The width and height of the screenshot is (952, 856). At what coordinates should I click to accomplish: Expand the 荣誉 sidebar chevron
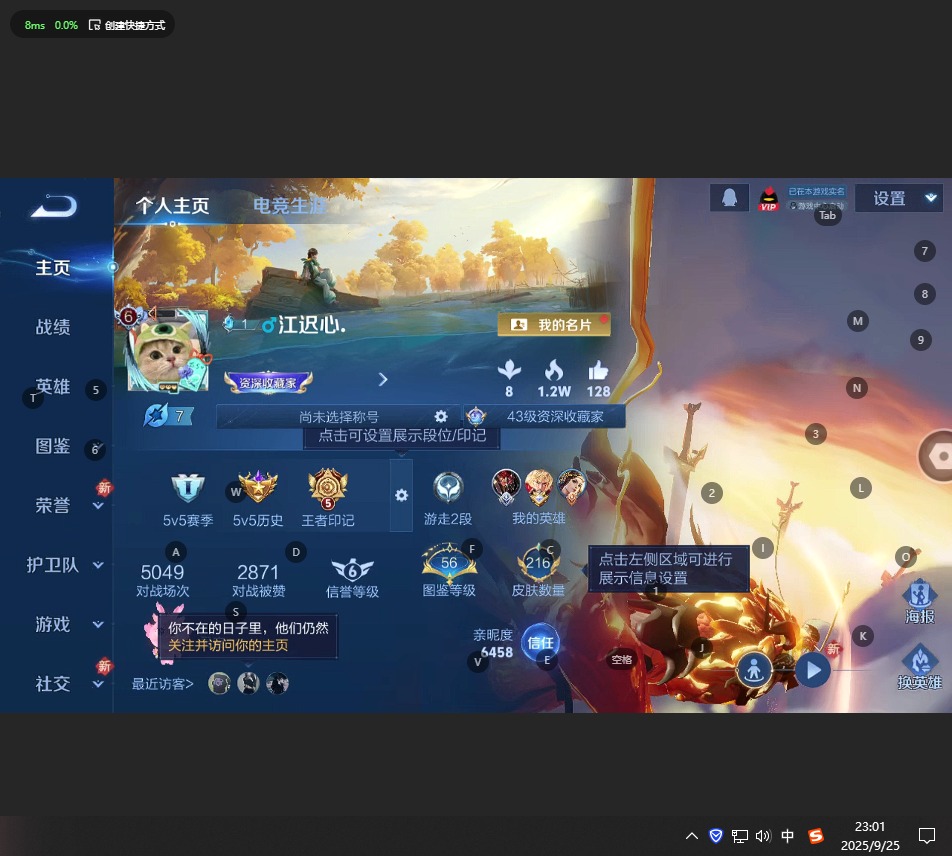pyautogui.click(x=98, y=505)
